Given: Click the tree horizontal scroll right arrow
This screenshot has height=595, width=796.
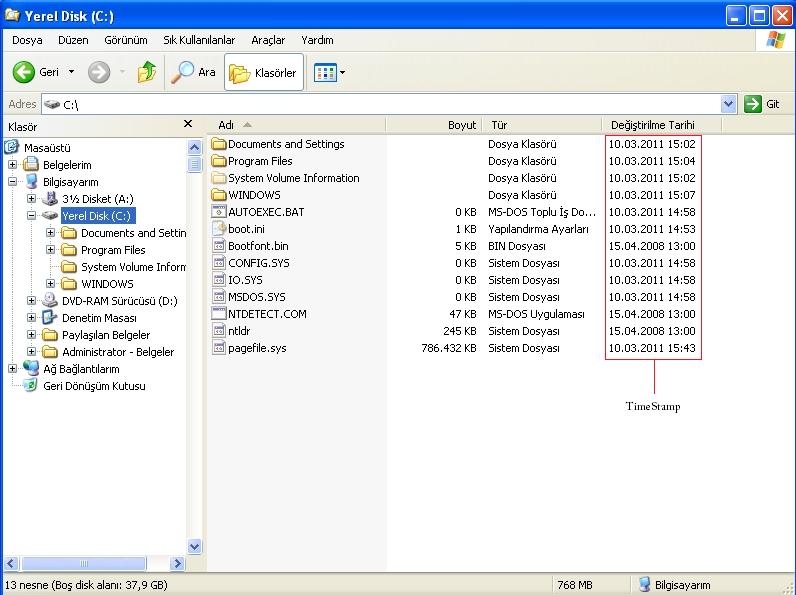Looking at the screenshot, I should tap(177, 564).
